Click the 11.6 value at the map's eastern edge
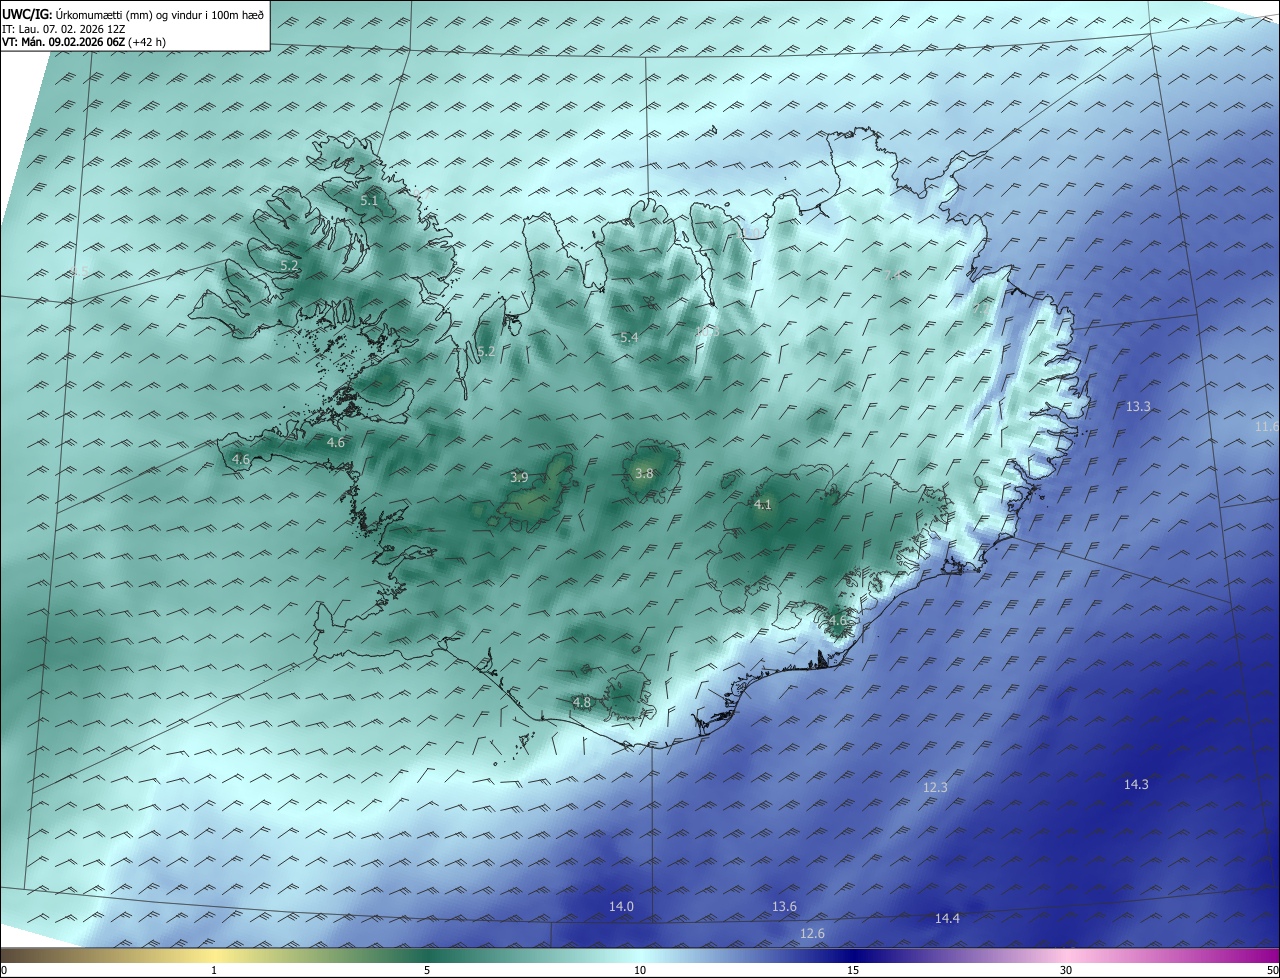This screenshot has height=978, width=1280. [1266, 427]
